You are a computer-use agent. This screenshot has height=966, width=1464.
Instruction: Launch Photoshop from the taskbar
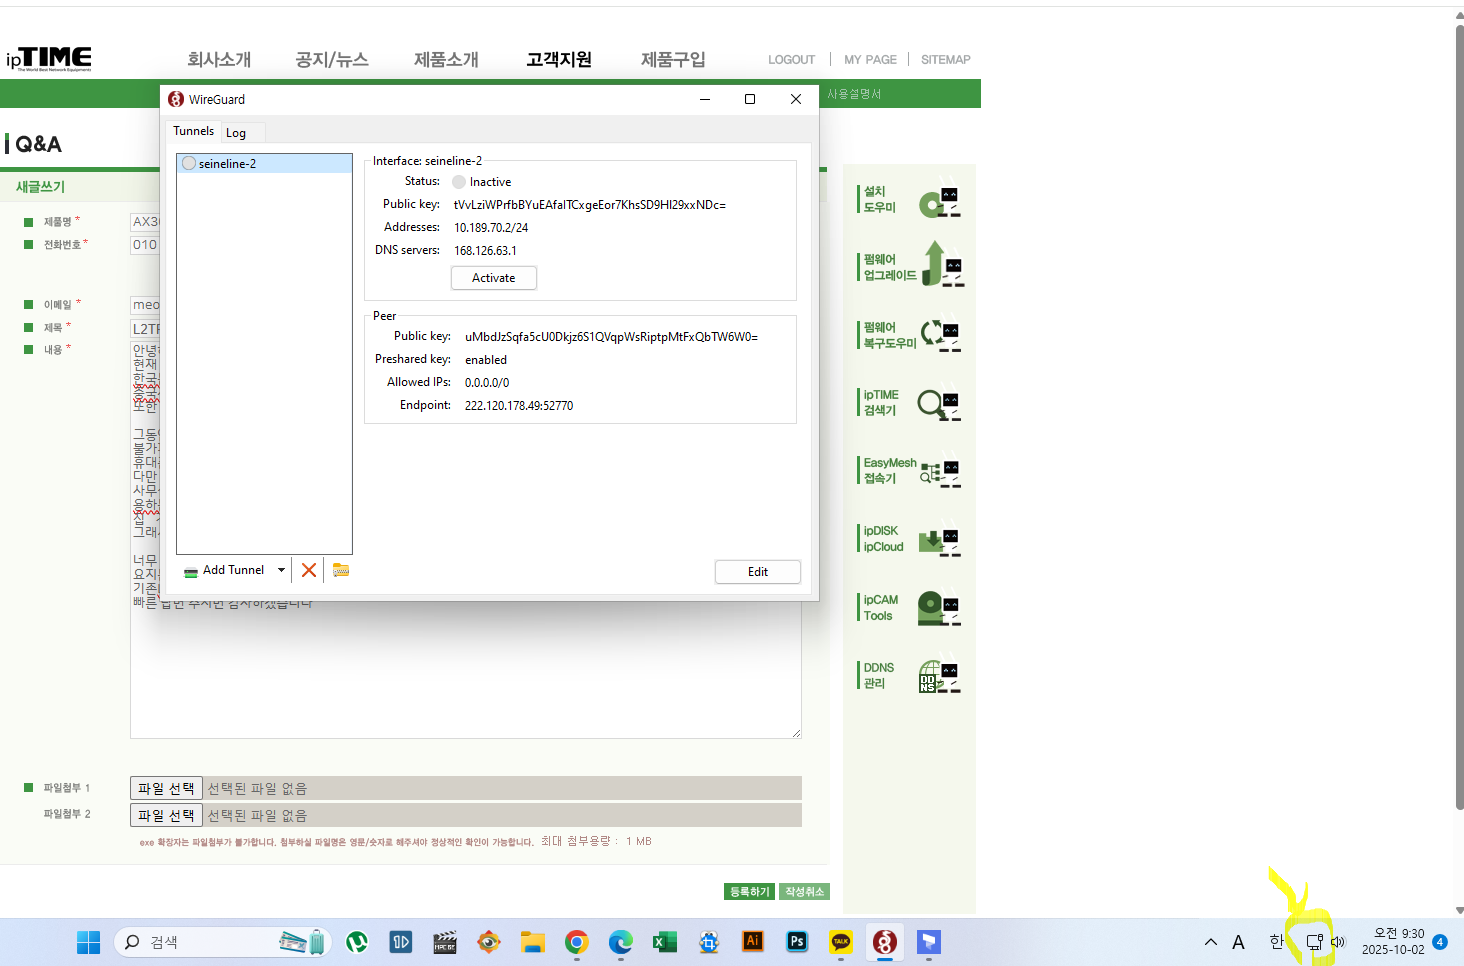pos(797,941)
